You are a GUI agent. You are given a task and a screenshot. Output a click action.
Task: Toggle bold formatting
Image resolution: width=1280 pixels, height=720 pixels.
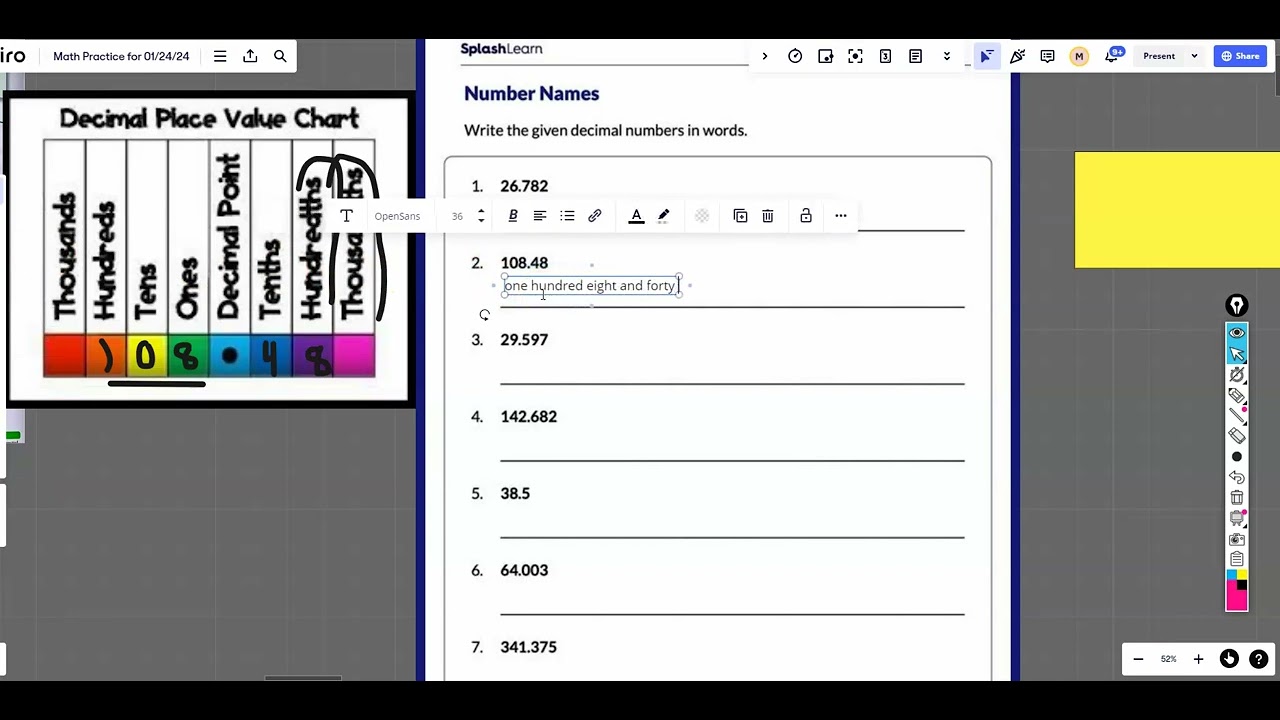tap(513, 216)
